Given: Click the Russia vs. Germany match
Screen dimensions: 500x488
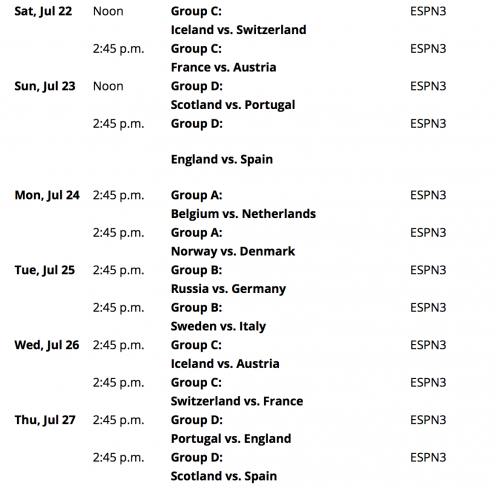Looking at the screenshot, I should pyautogui.click(x=228, y=289).
